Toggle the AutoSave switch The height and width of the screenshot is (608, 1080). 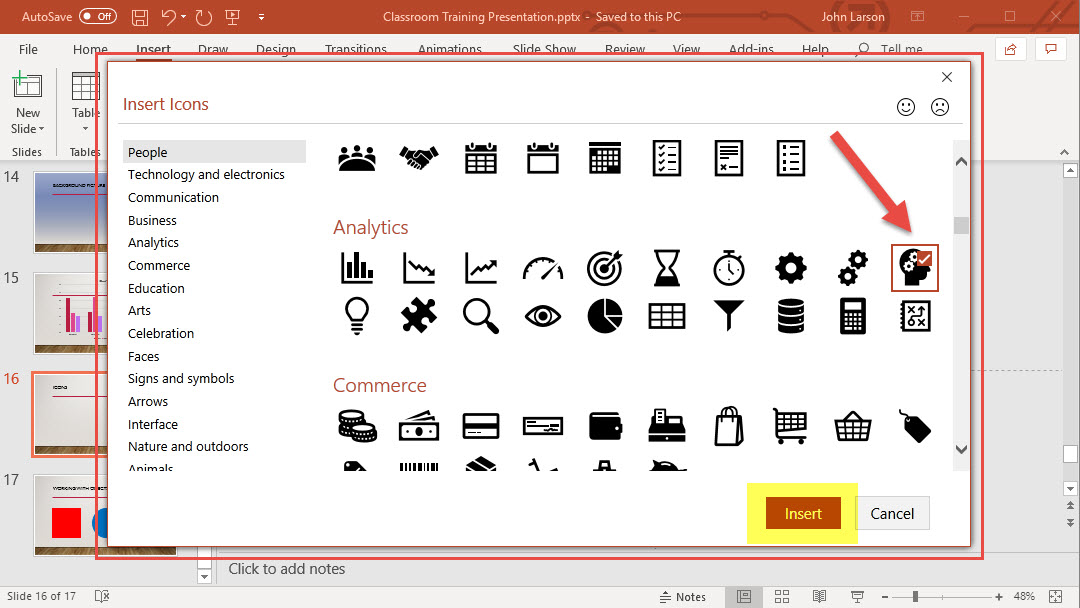(x=97, y=17)
